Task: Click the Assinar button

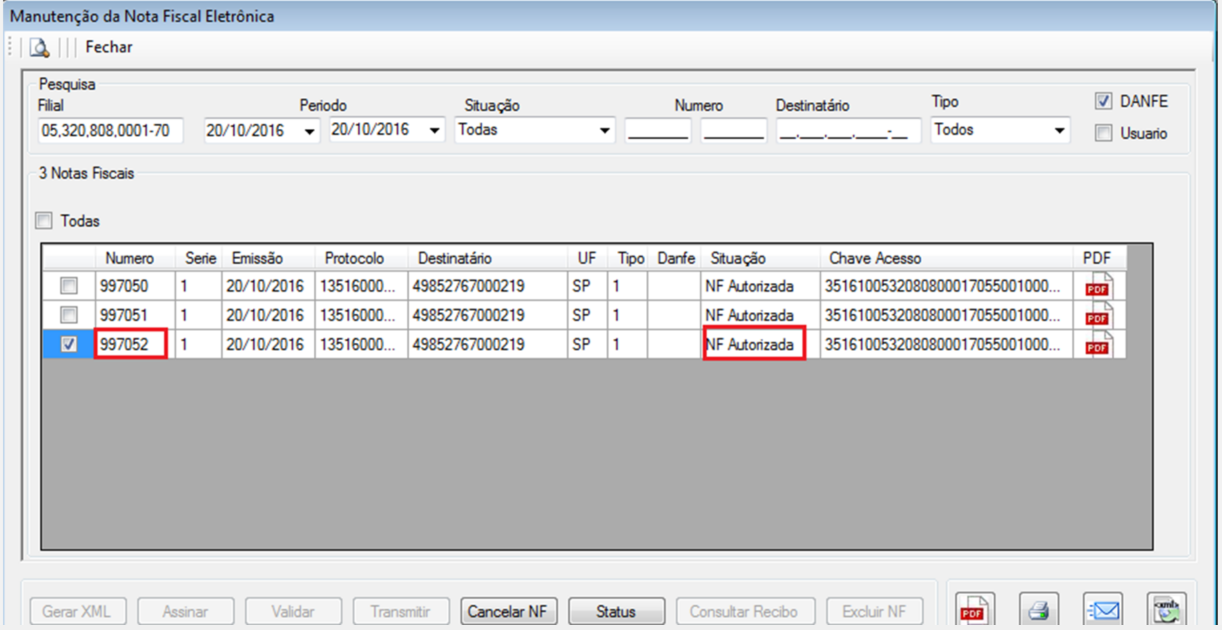Action: pos(185,611)
